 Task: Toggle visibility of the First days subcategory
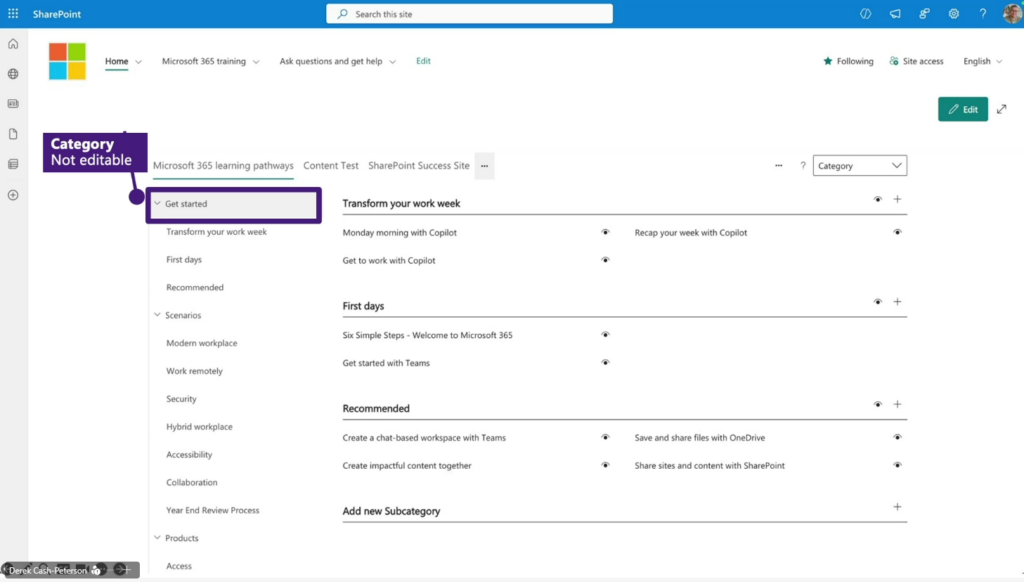[x=877, y=302]
